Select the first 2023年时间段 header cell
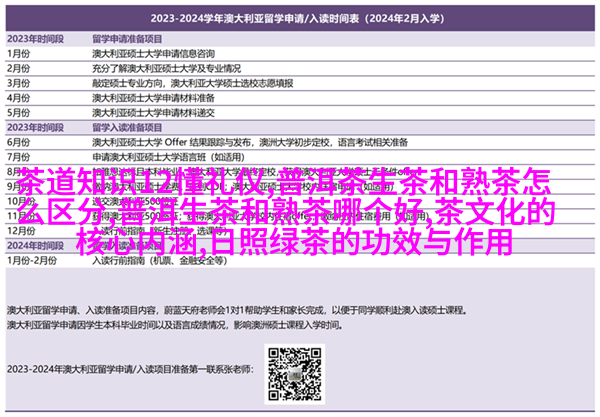Viewport: 600px width, 417px height. pos(36,39)
